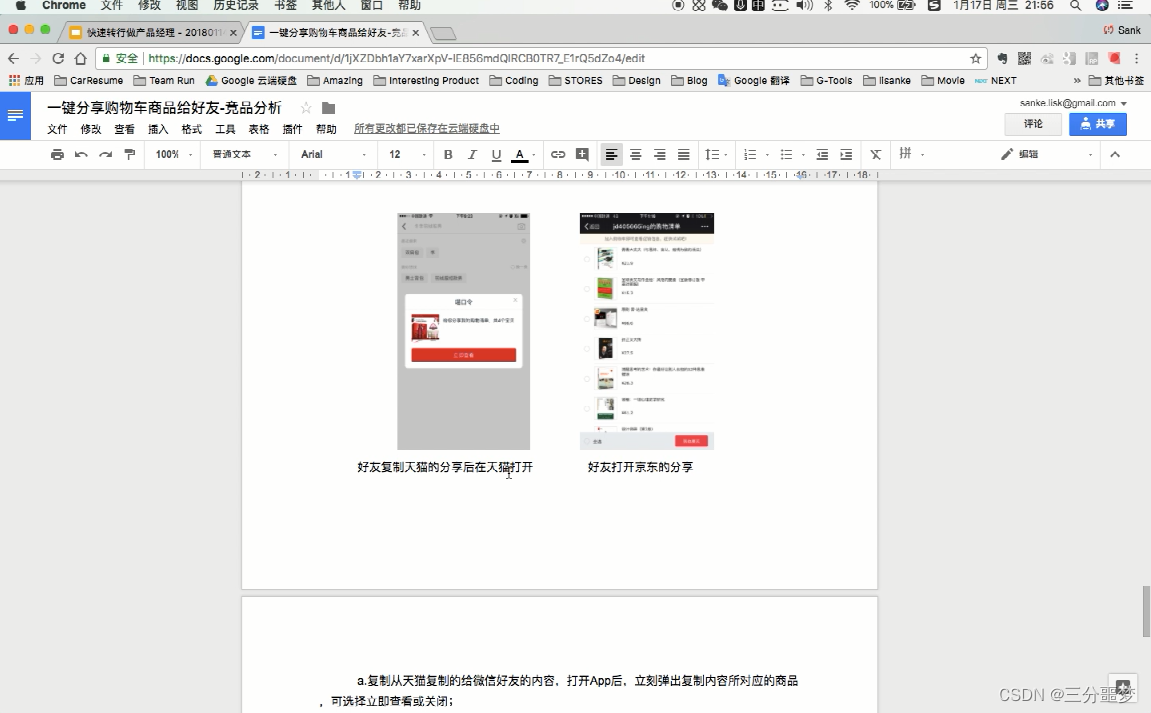Click the Print icon in toolbar
Viewport: 1151px width, 713px height.
57,154
